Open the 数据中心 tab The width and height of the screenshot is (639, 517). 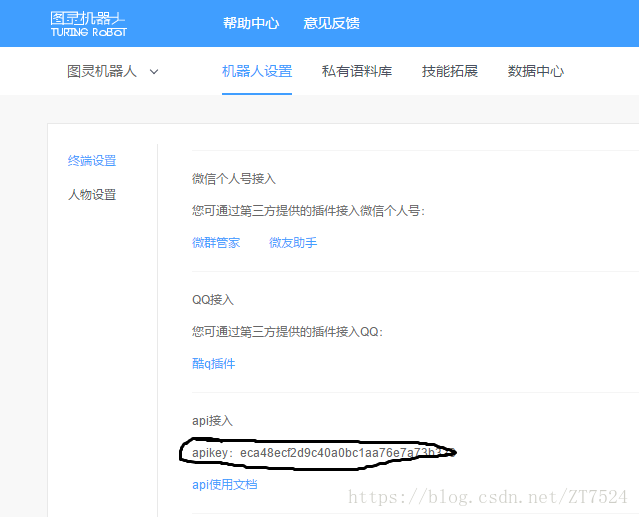[535, 71]
